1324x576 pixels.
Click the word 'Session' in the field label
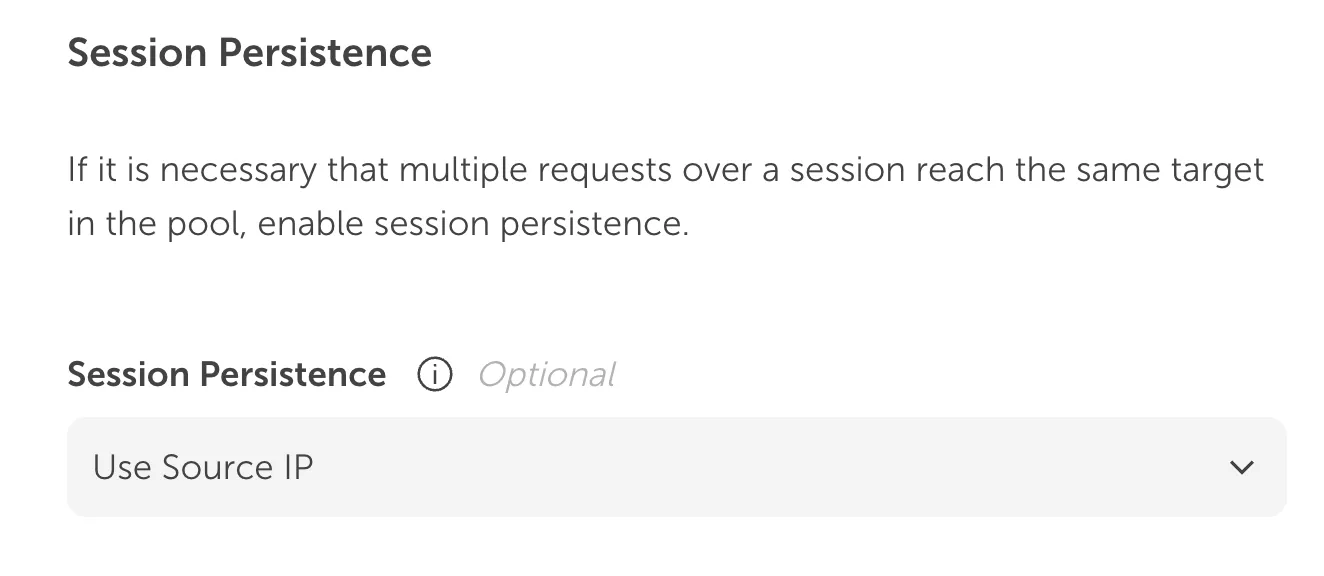(128, 375)
